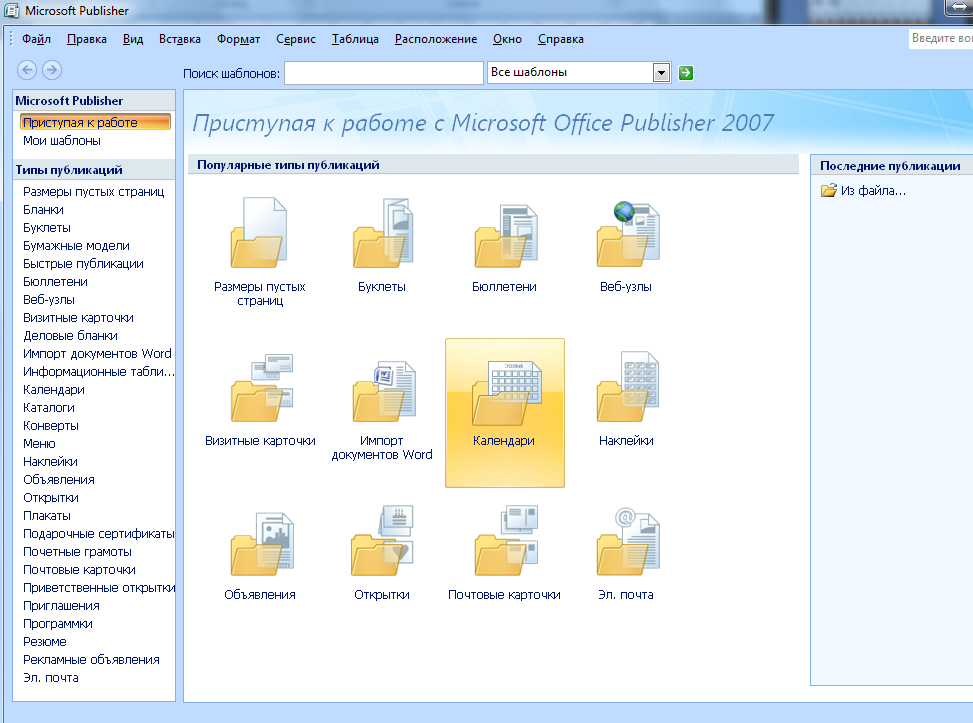The width and height of the screenshot is (973, 723).
Task: Open the Объявления folder icon
Action: point(262,544)
